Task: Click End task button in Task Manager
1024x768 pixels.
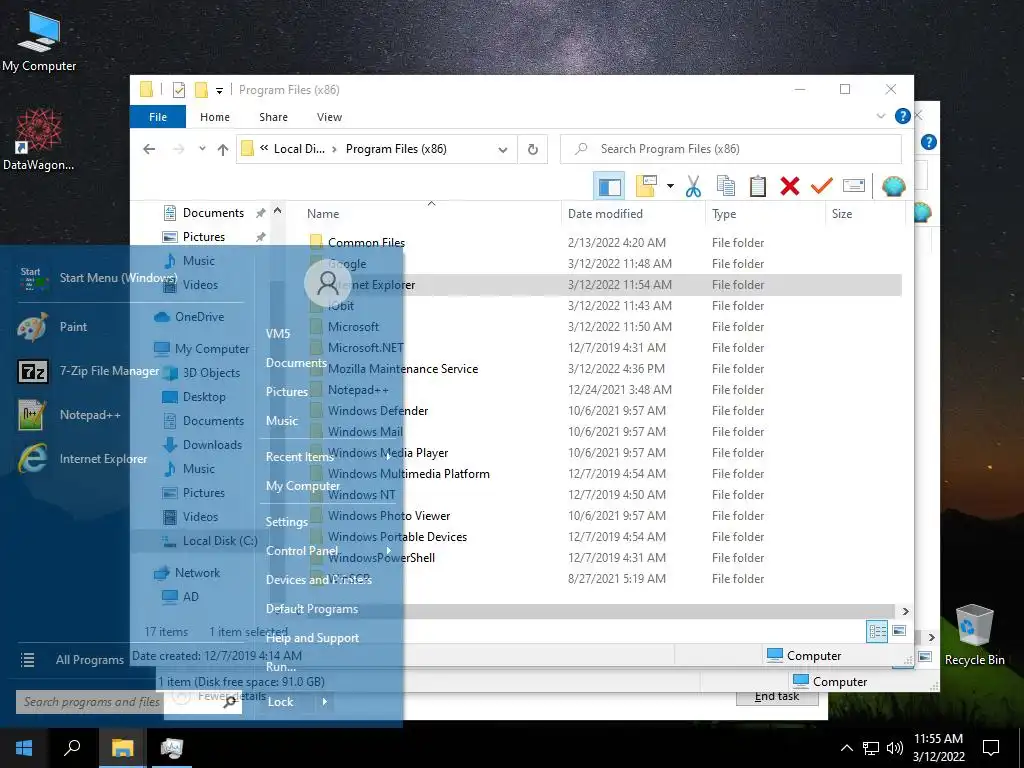Action: pos(776,697)
